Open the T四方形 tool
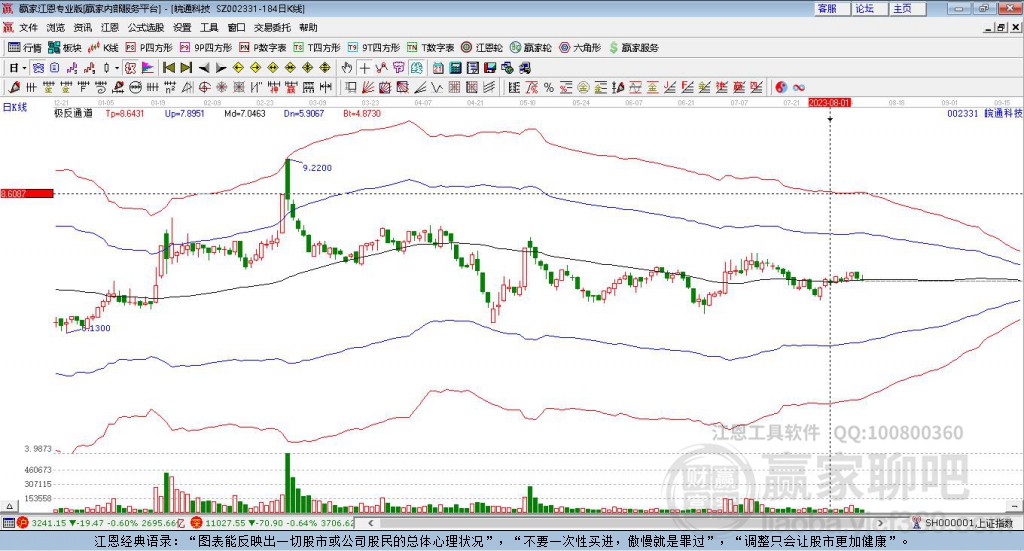 tap(317, 48)
